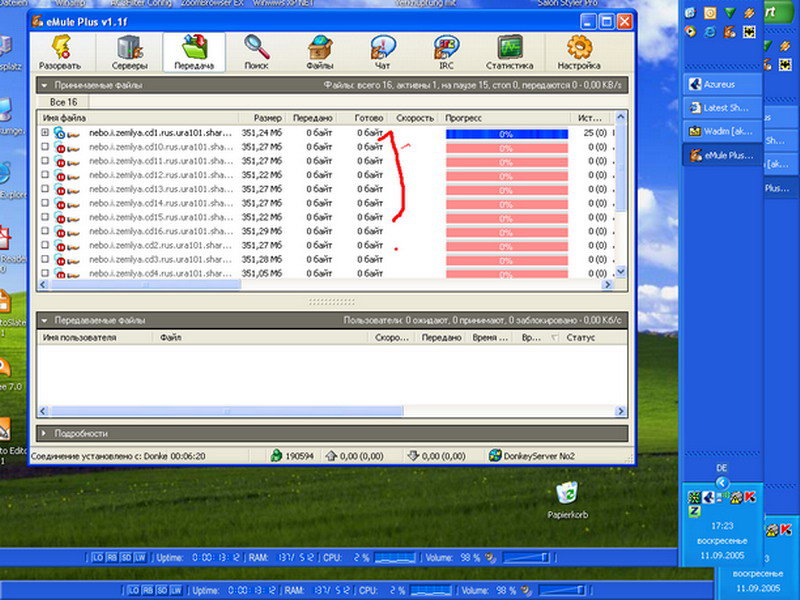800x600 pixels.
Task: Click the DonkeyServer No2 globe icon
Action: point(494,455)
